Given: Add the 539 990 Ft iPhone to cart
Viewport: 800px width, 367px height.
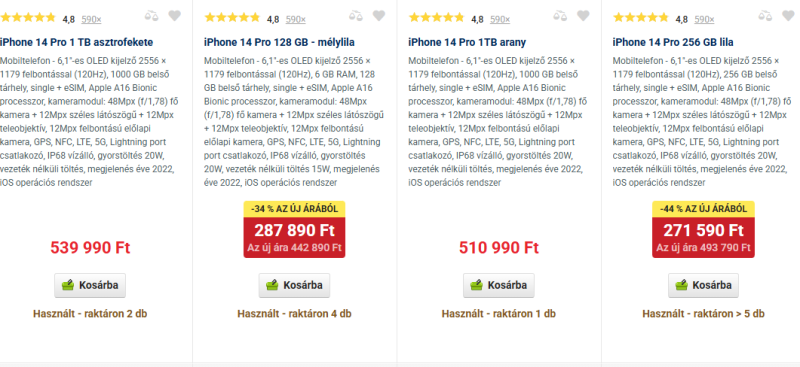Looking at the screenshot, I should [90, 285].
